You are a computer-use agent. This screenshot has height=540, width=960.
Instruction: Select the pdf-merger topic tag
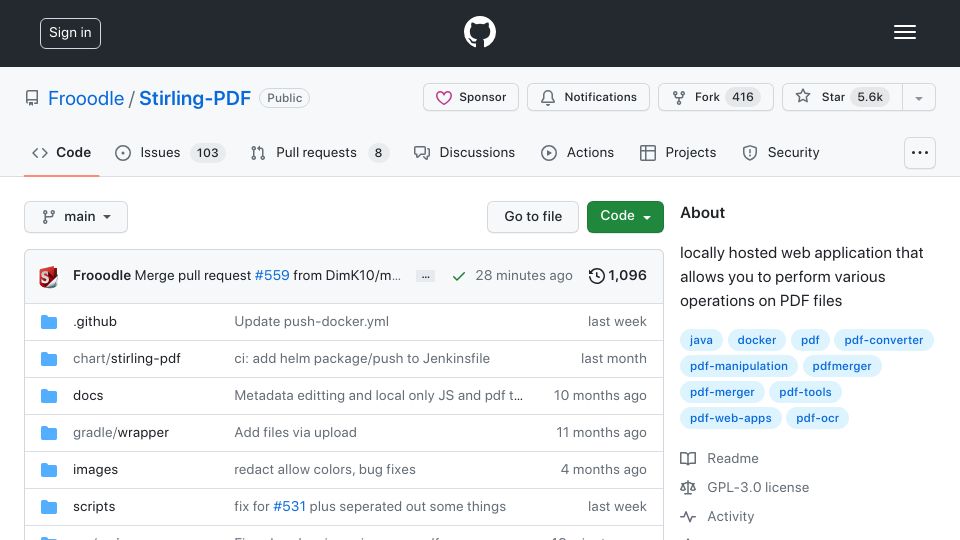722,392
